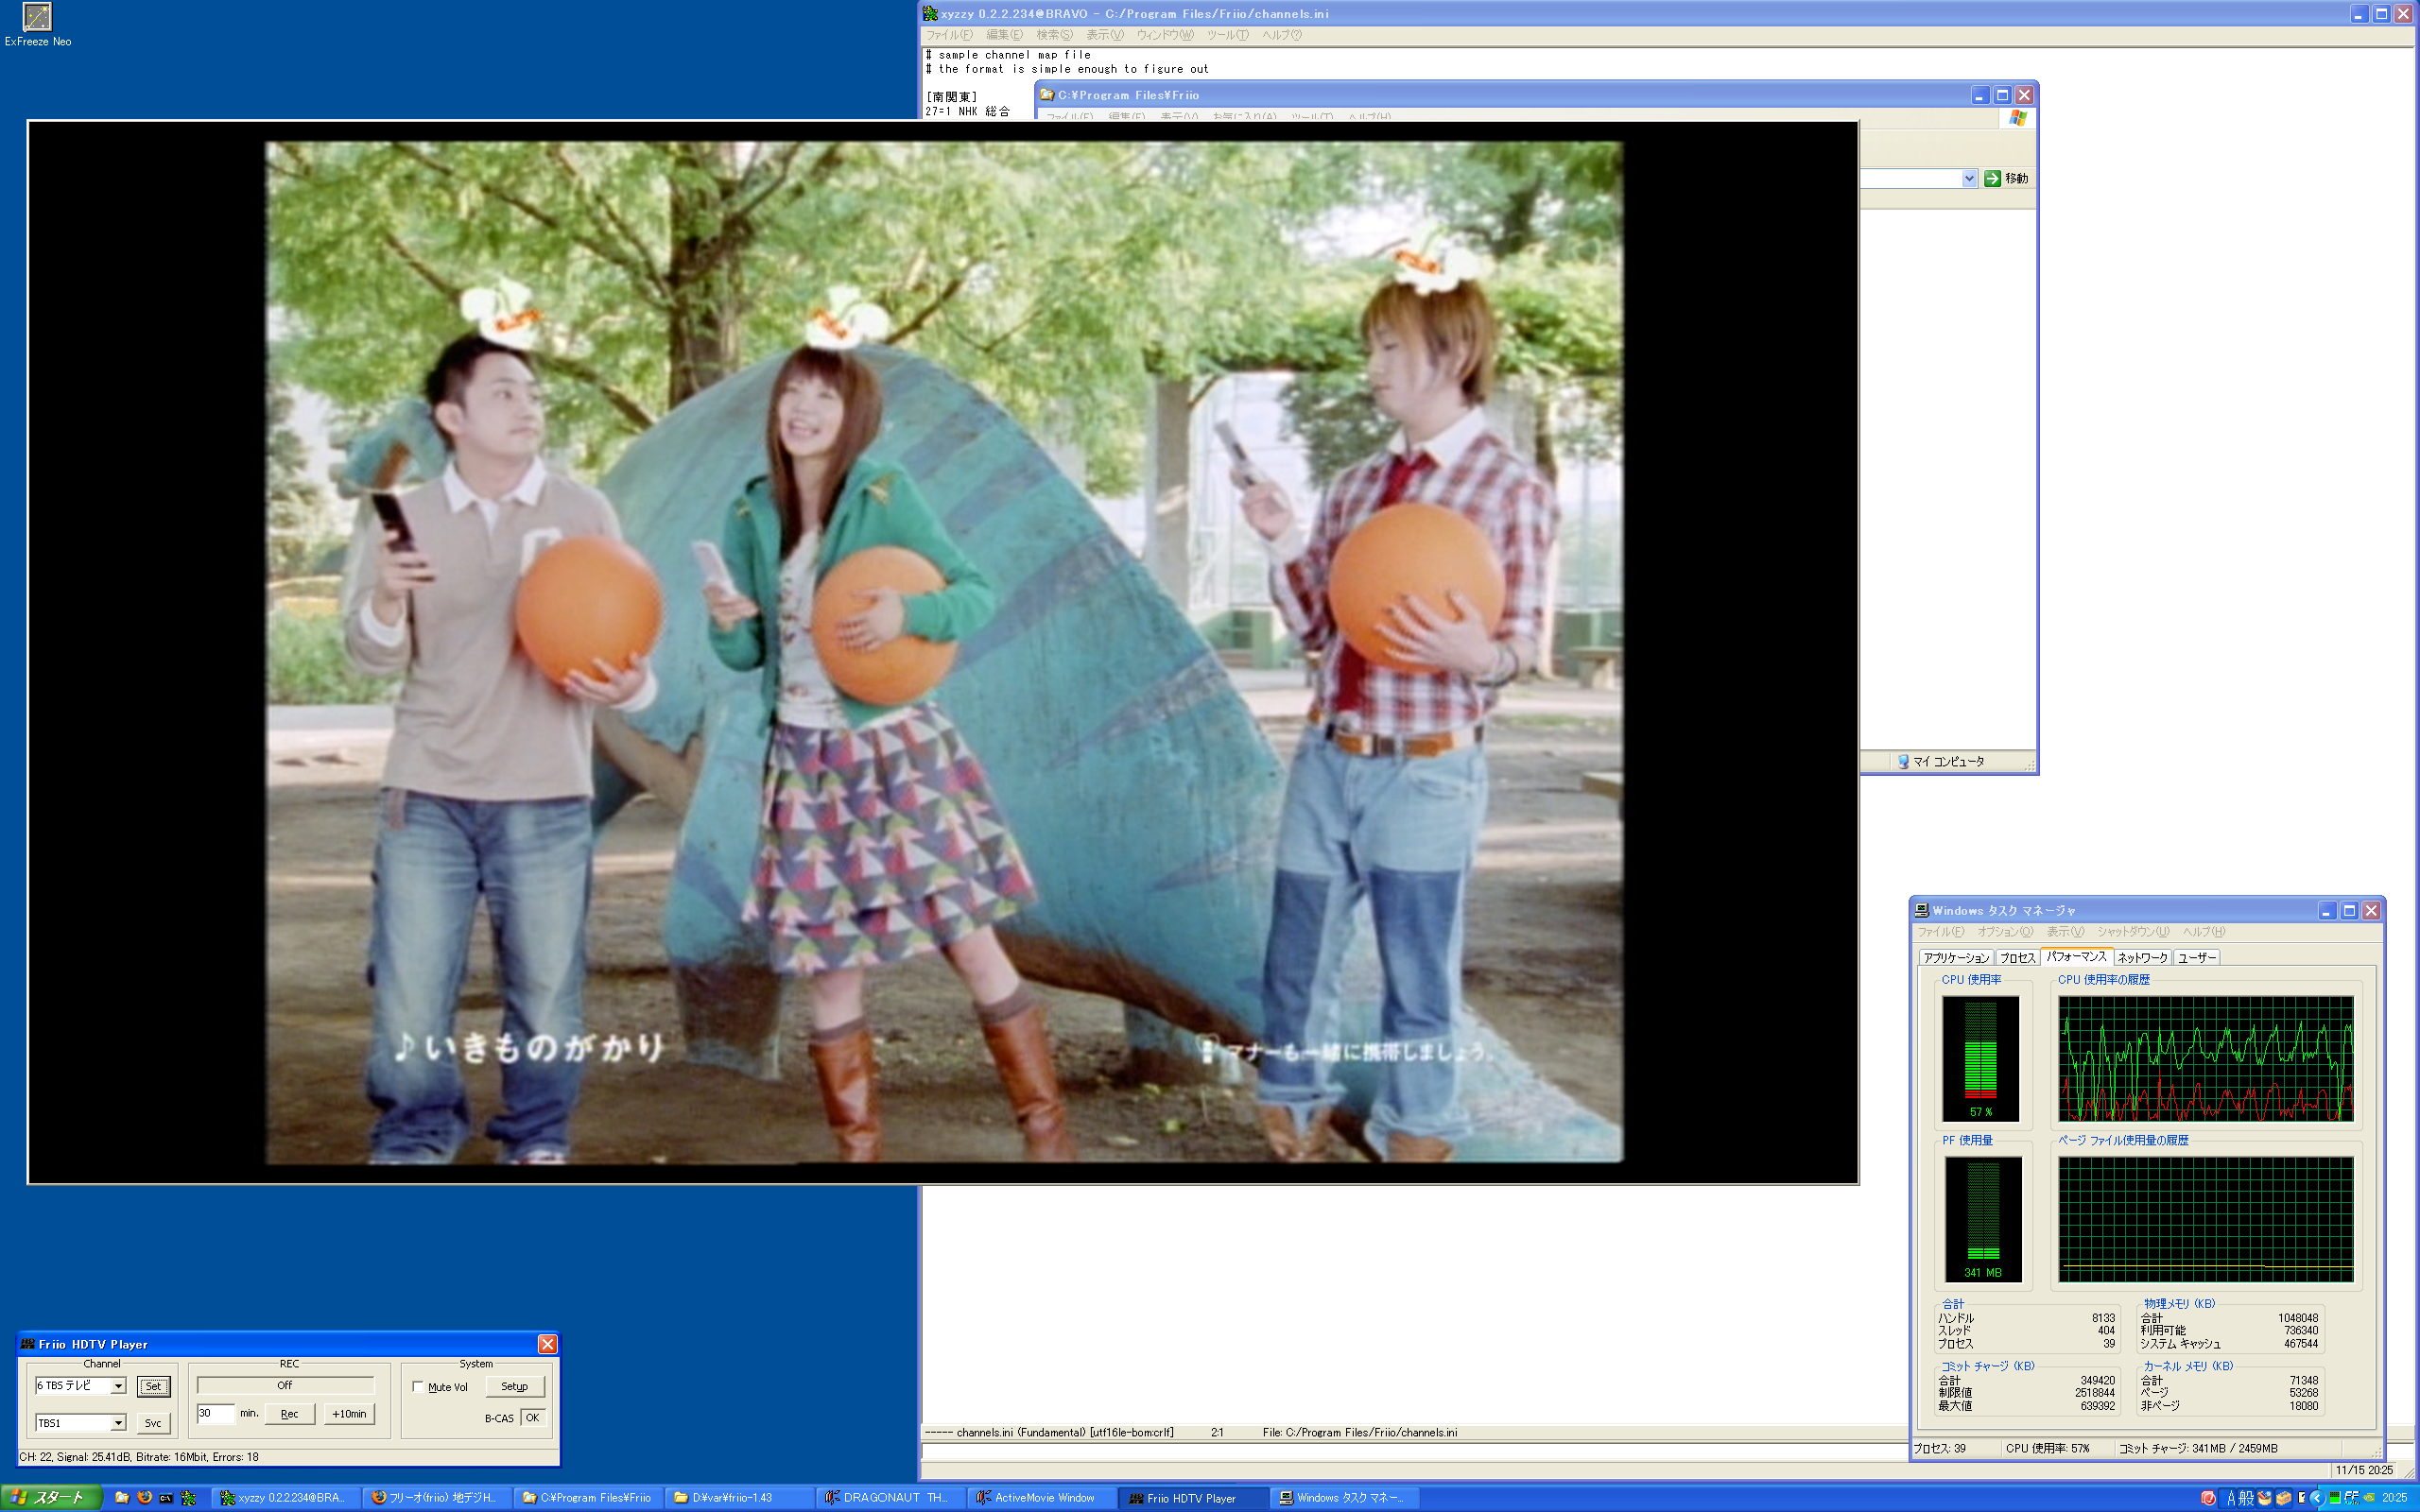Switch to the プロセス tab
Image resolution: width=2420 pixels, height=1512 pixels.
[2016, 957]
